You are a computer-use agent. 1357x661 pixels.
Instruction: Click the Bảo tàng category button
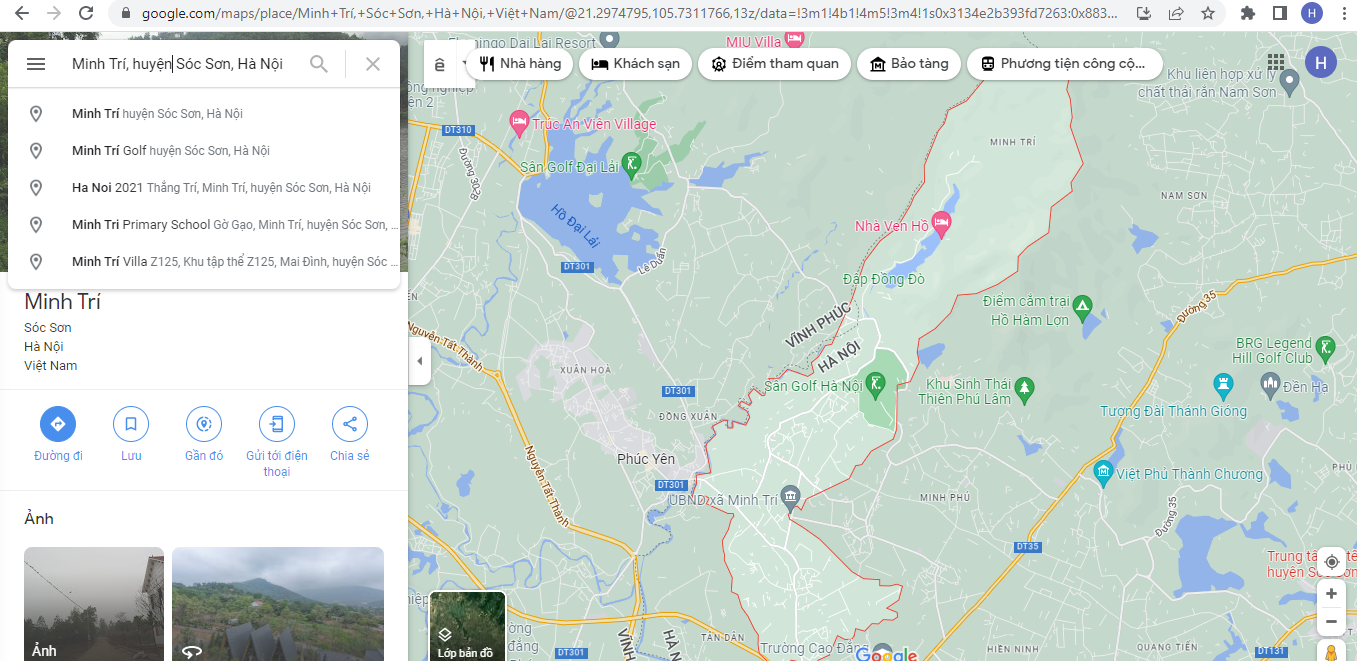pyautogui.click(x=909, y=64)
